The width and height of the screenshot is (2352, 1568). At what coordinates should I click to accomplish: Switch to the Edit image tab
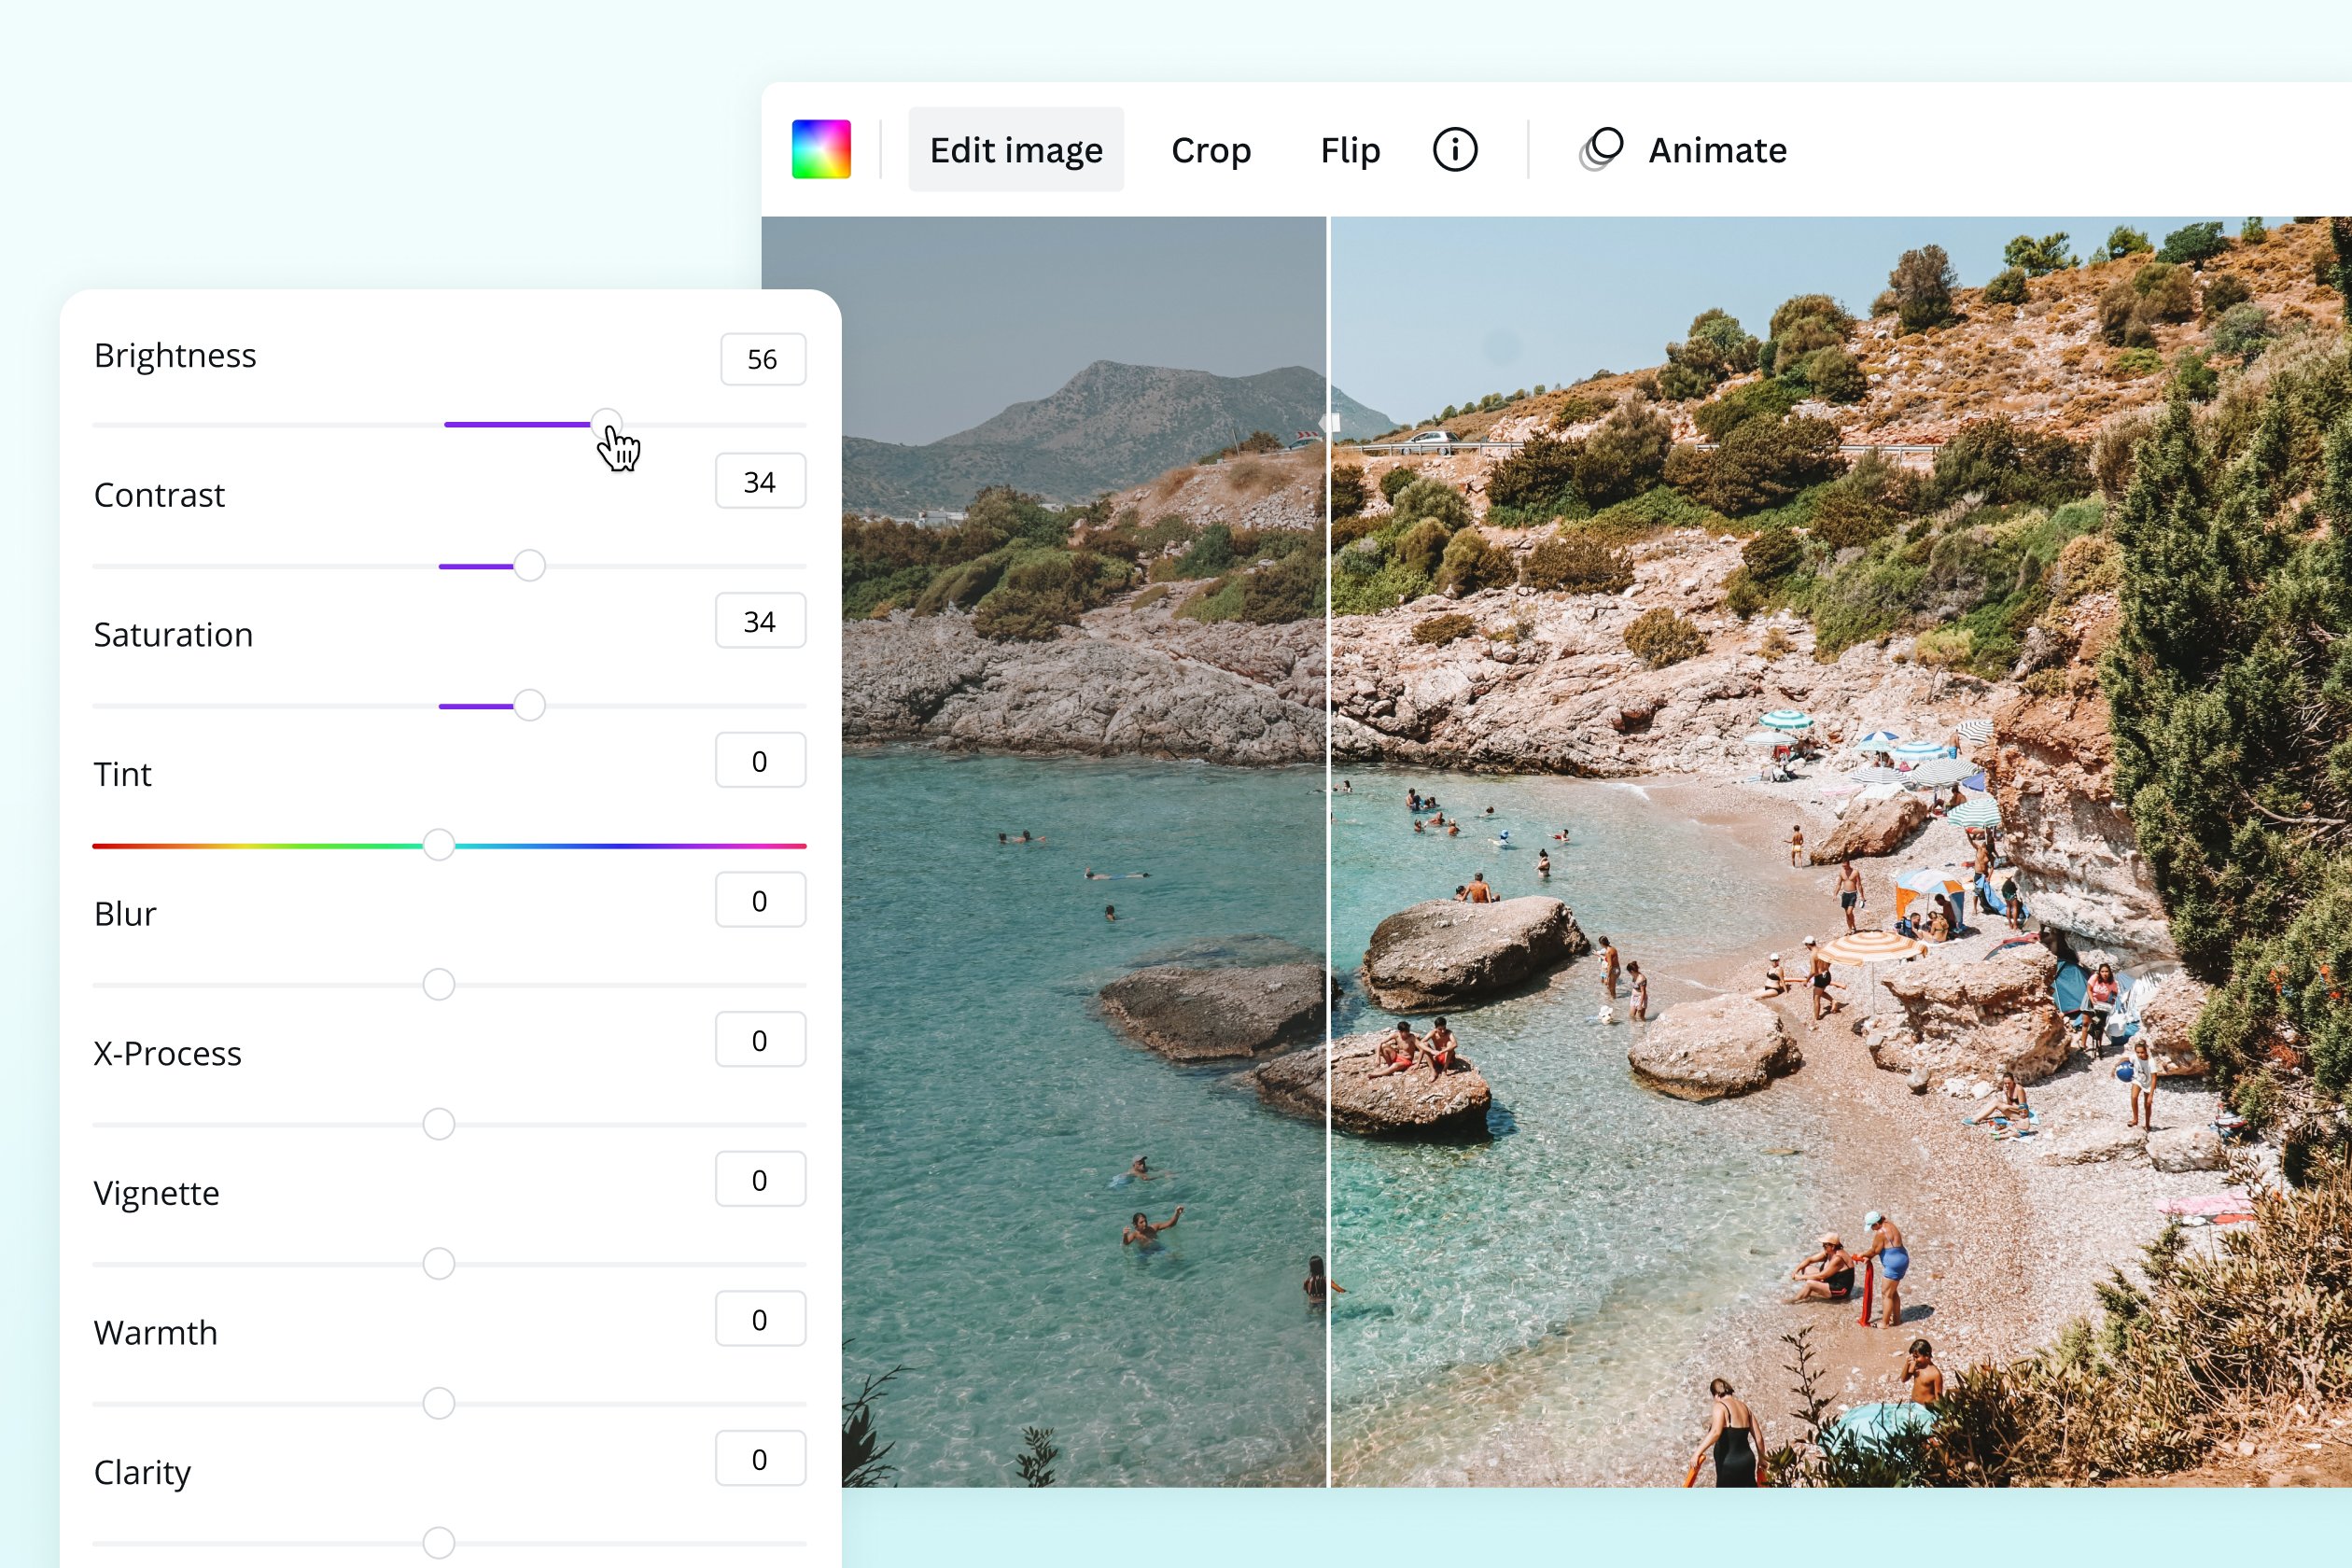click(1015, 148)
